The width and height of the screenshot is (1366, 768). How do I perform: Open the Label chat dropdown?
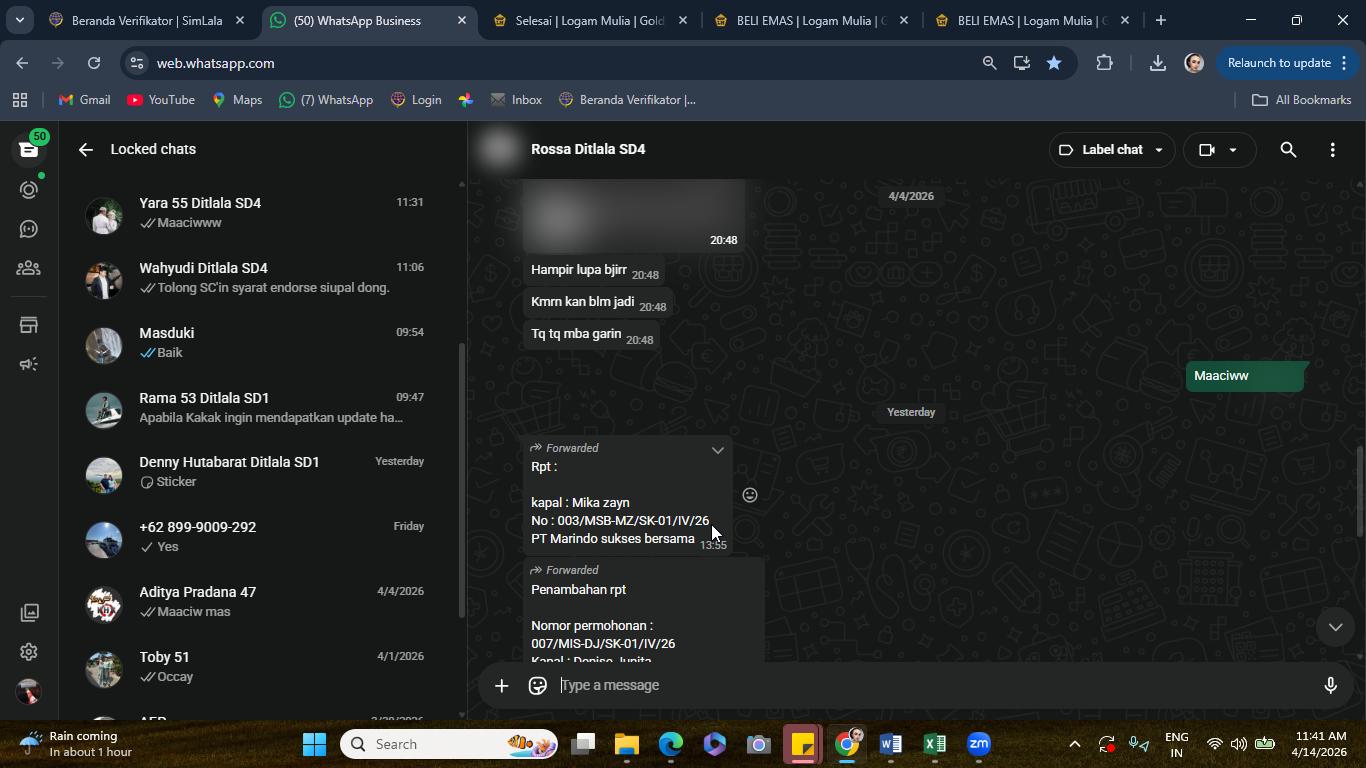pos(1111,150)
